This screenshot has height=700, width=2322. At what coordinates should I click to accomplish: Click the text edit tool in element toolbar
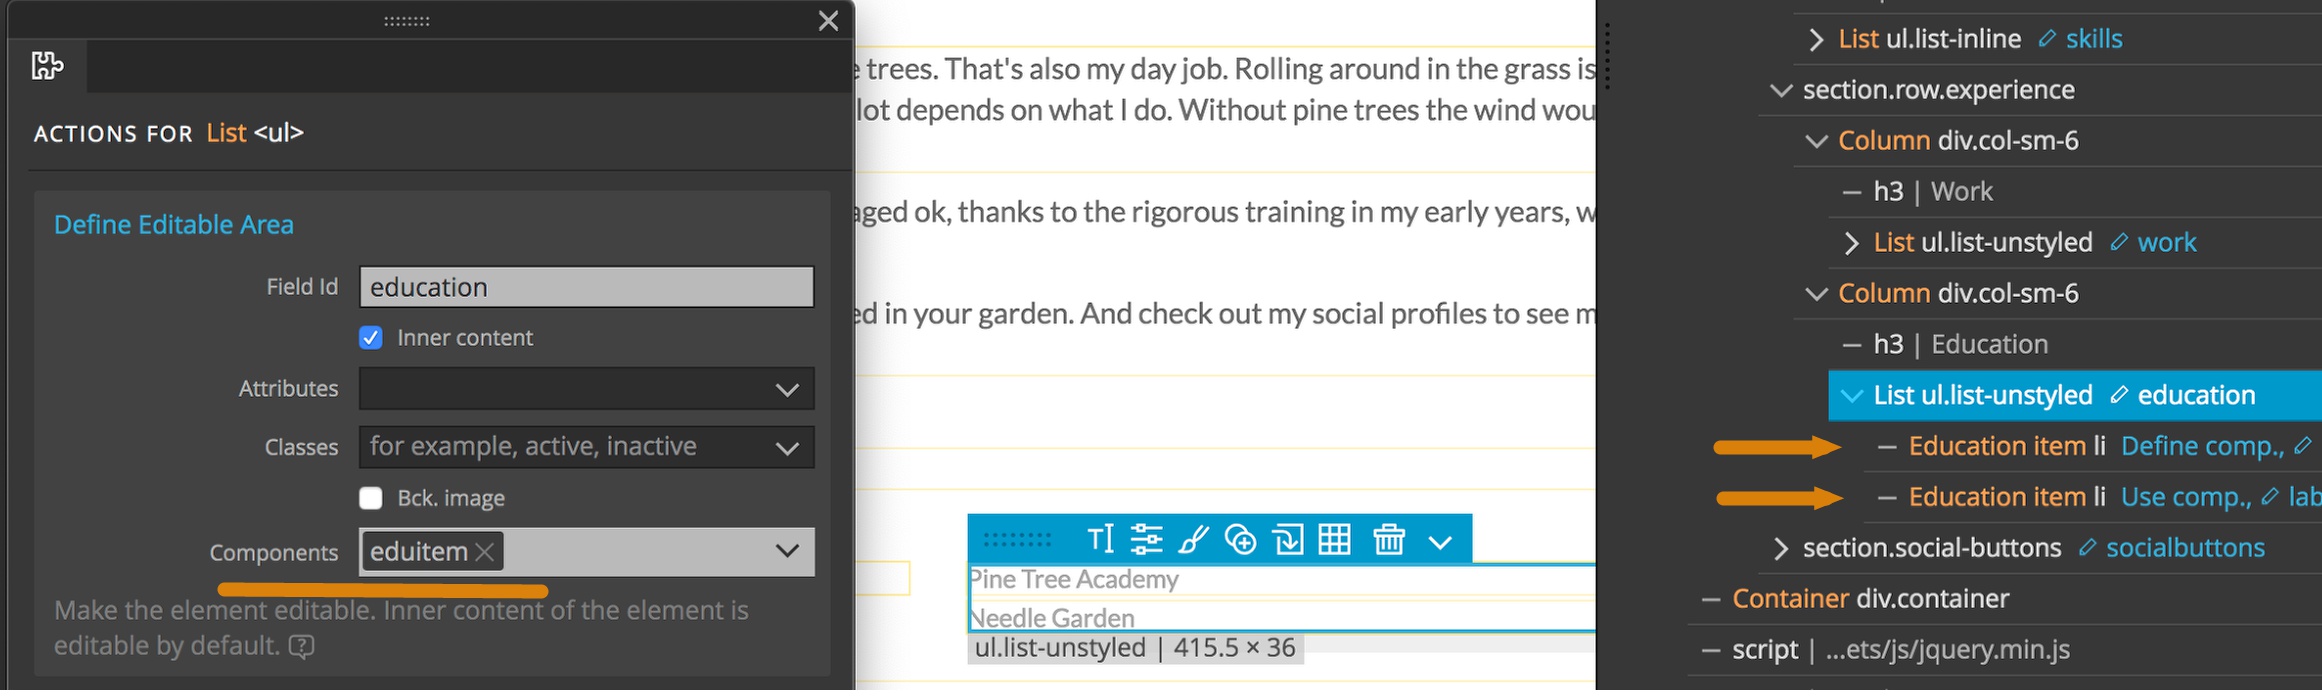pos(1100,540)
